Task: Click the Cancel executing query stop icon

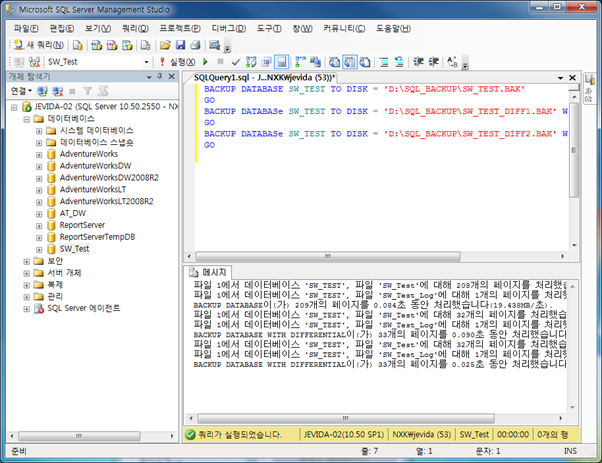Action: (x=220, y=61)
